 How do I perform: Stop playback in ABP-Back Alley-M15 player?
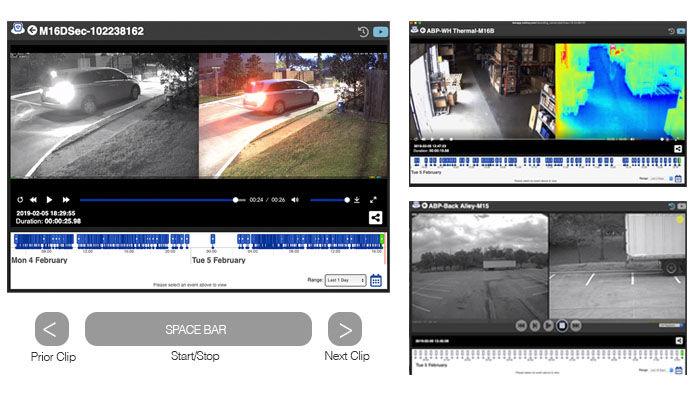click(x=563, y=325)
